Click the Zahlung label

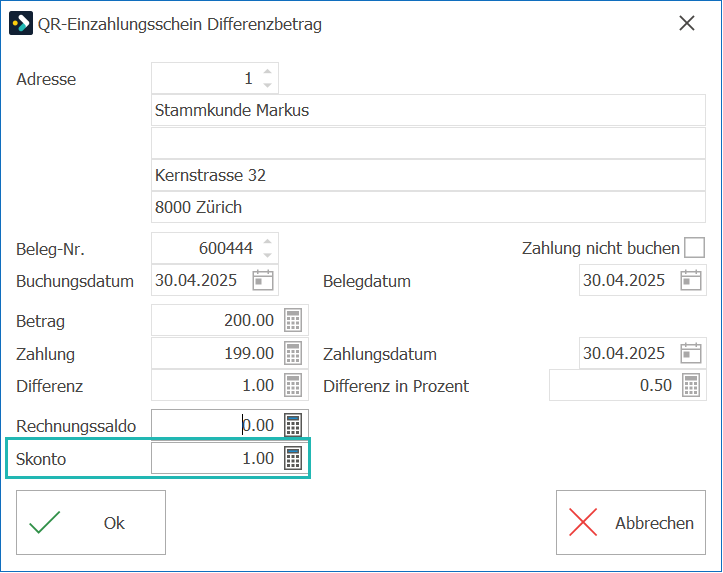coord(45,354)
